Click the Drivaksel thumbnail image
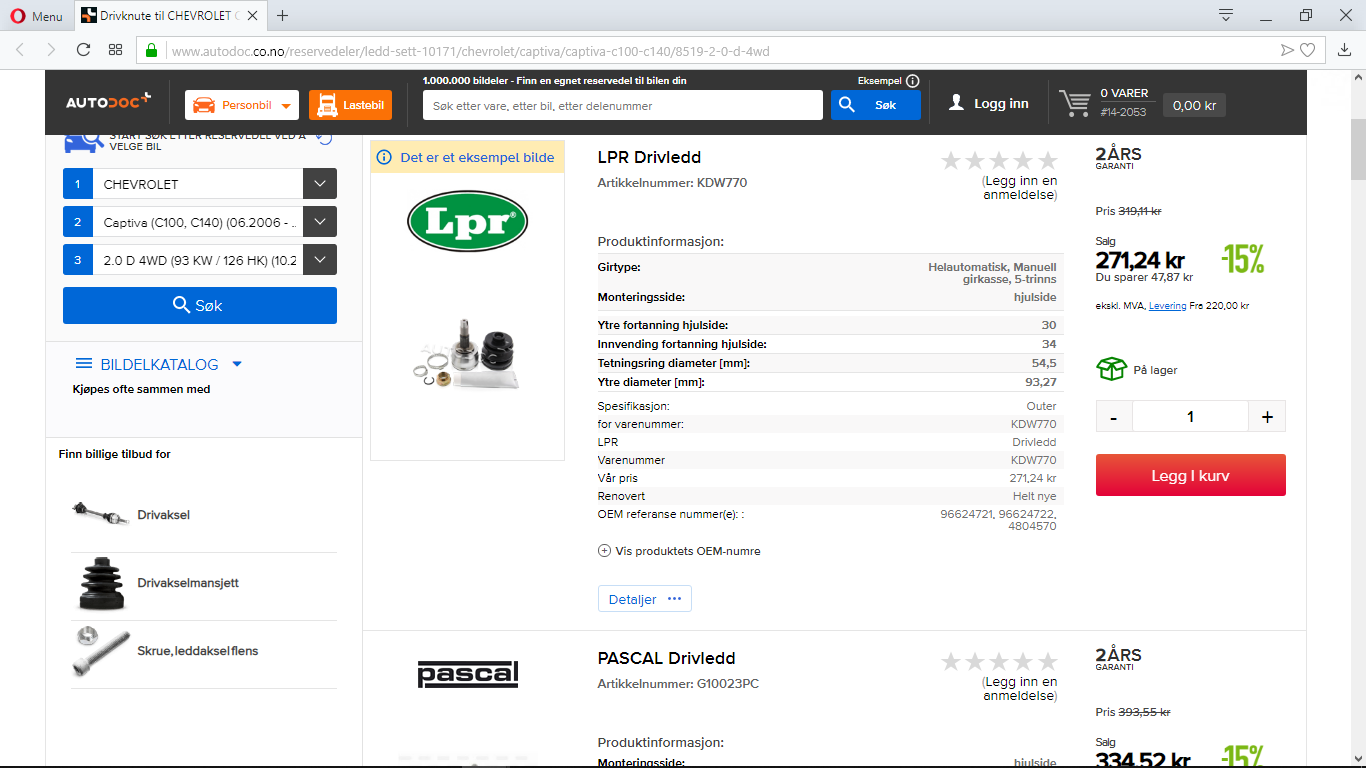This screenshot has height=768, width=1366. [x=101, y=514]
